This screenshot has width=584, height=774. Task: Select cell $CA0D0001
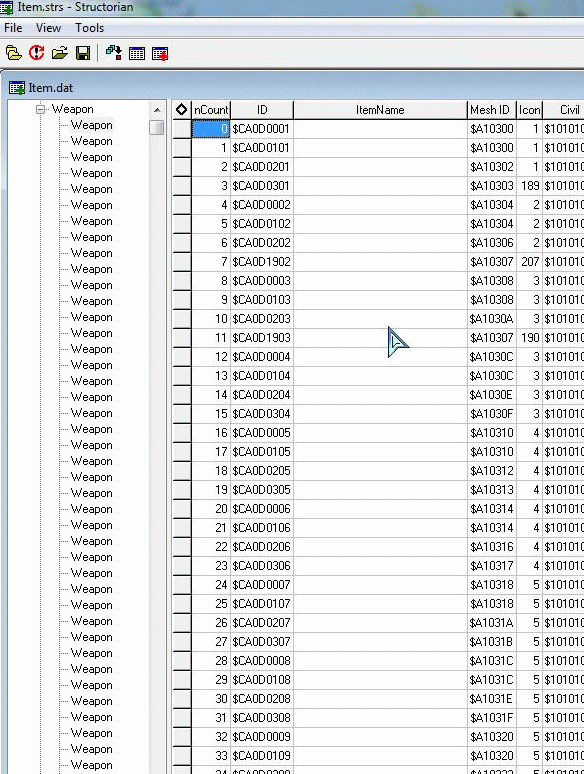pyautogui.click(x=262, y=129)
